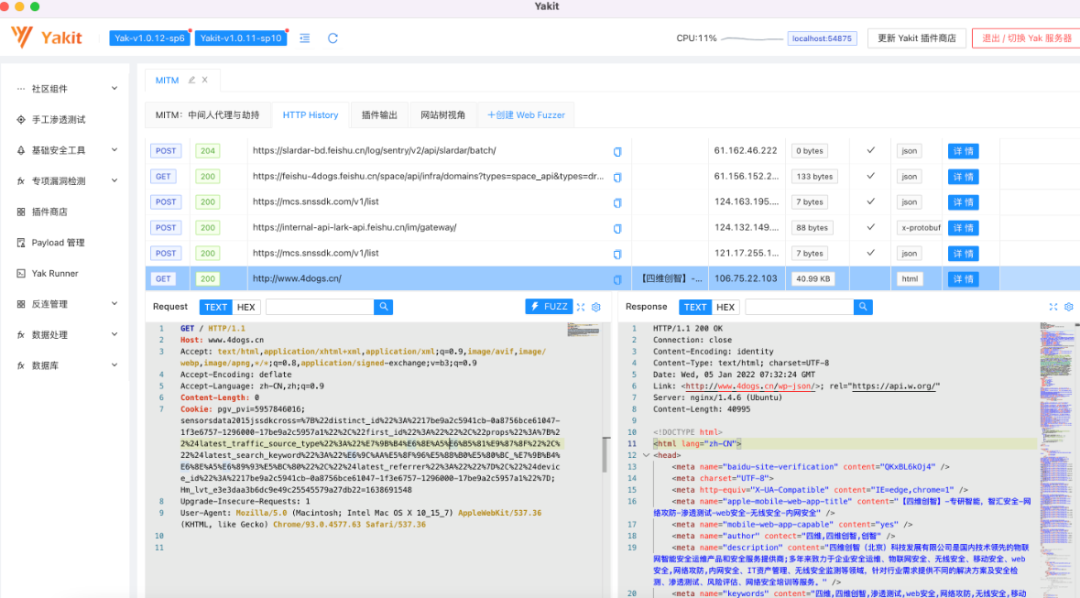The width and height of the screenshot is (1080, 598).
Task: Click Yak-v1.0.12-sp6 version button
Action: tap(149, 38)
